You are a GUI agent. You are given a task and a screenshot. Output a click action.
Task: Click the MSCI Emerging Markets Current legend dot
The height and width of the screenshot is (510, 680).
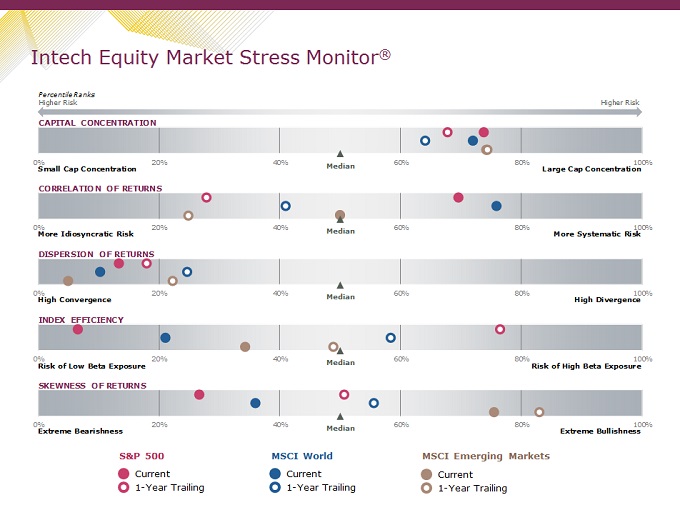pyautogui.click(x=427, y=474)
